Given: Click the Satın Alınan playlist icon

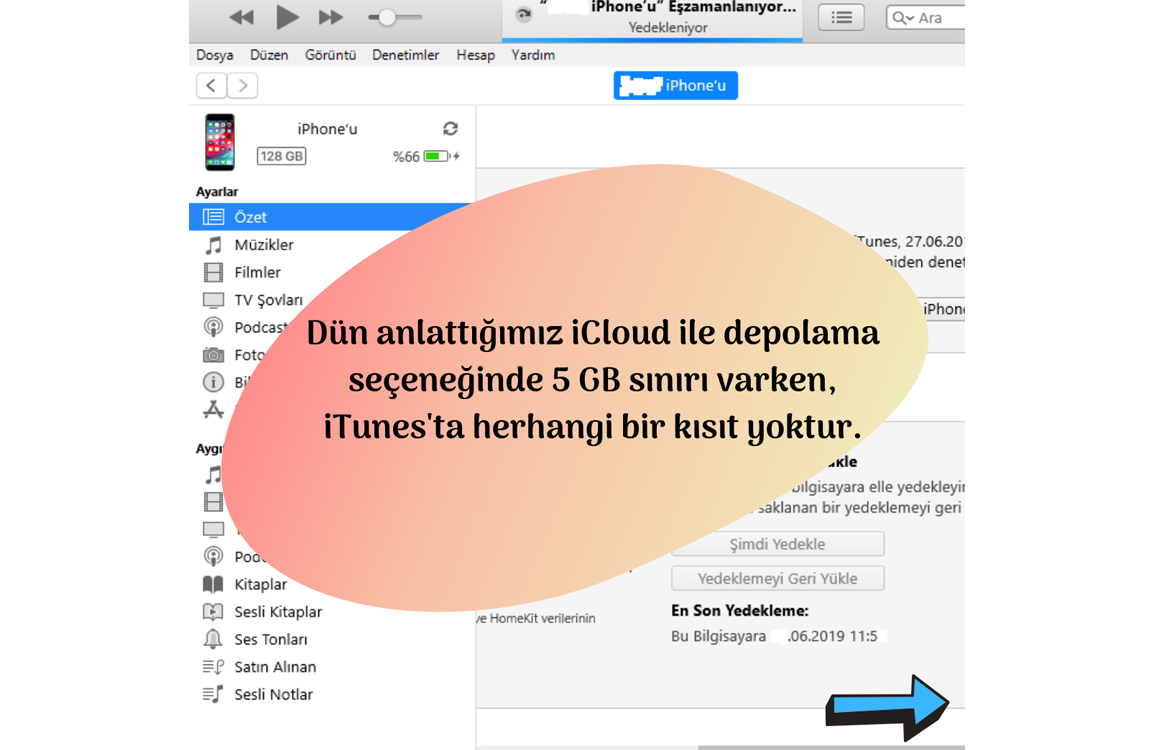Looking at the screenshot, I should click(x=213, y=667).
